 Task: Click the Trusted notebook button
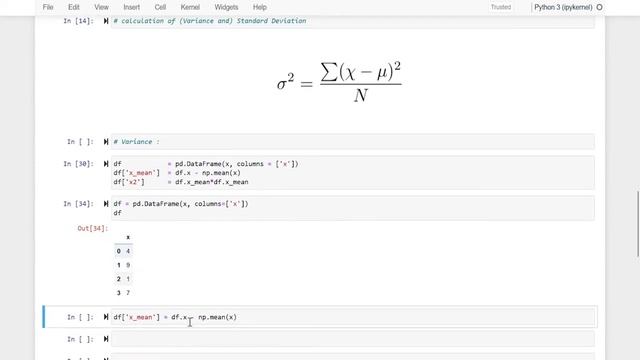click(501, 7)
